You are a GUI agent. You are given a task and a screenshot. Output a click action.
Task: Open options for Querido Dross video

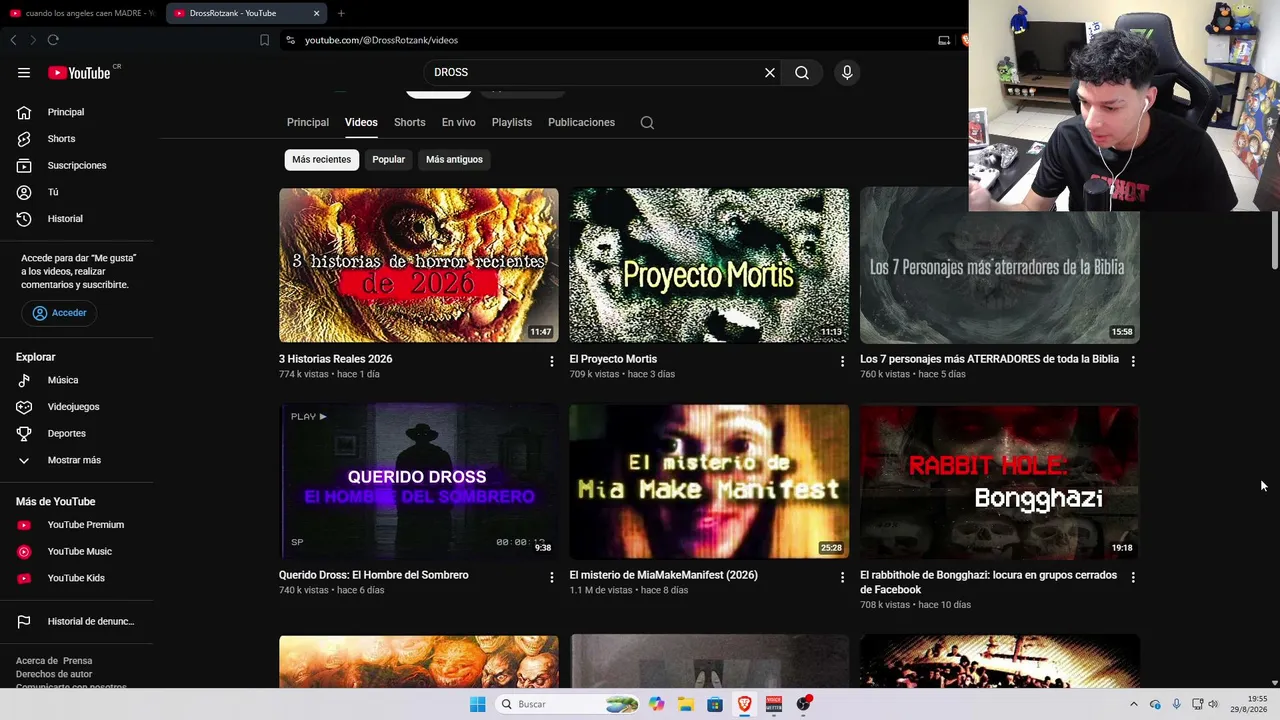pyautogui.click(x=552, y=577)
